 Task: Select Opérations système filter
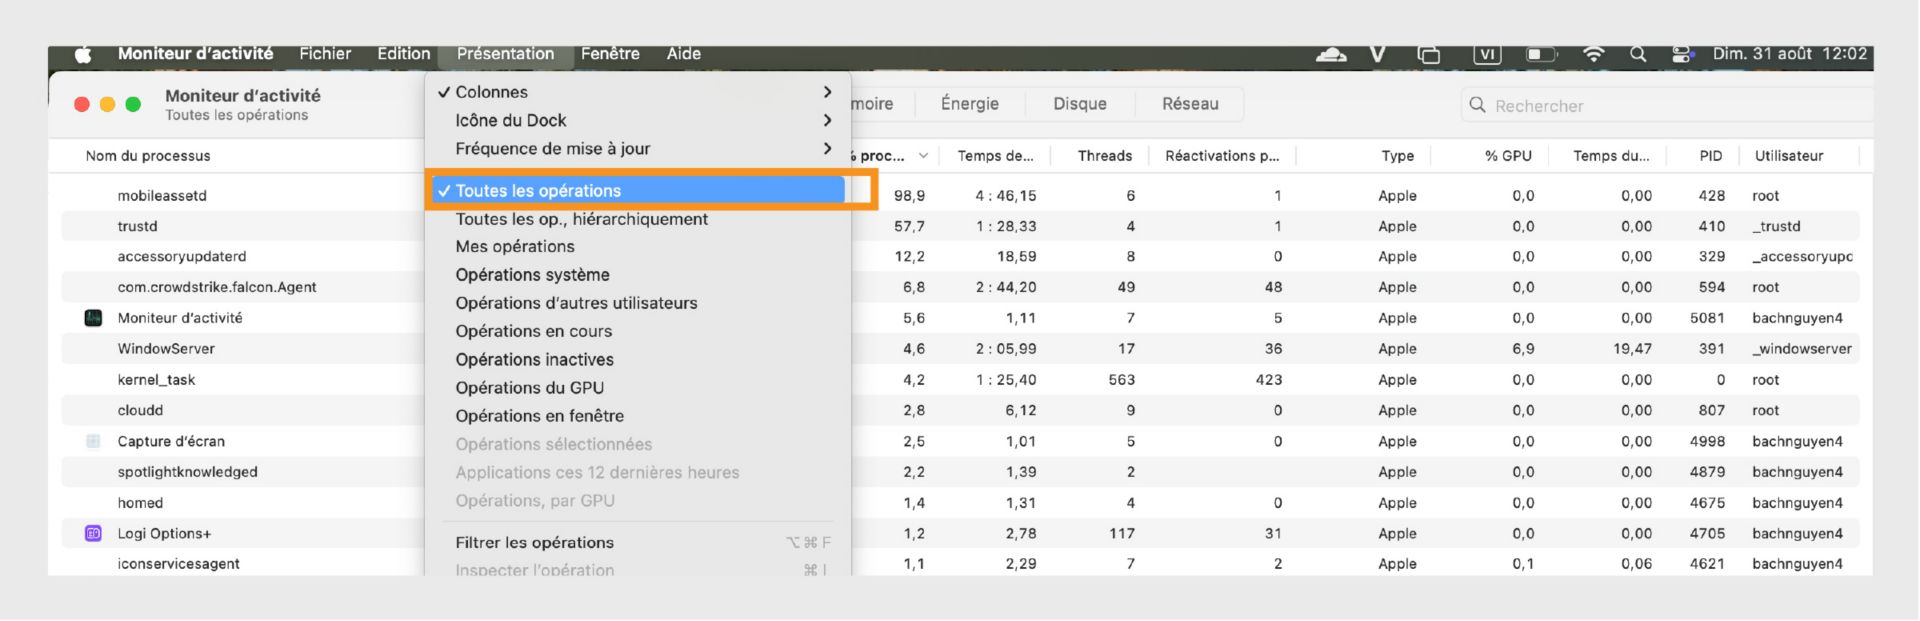coord(637,275)
